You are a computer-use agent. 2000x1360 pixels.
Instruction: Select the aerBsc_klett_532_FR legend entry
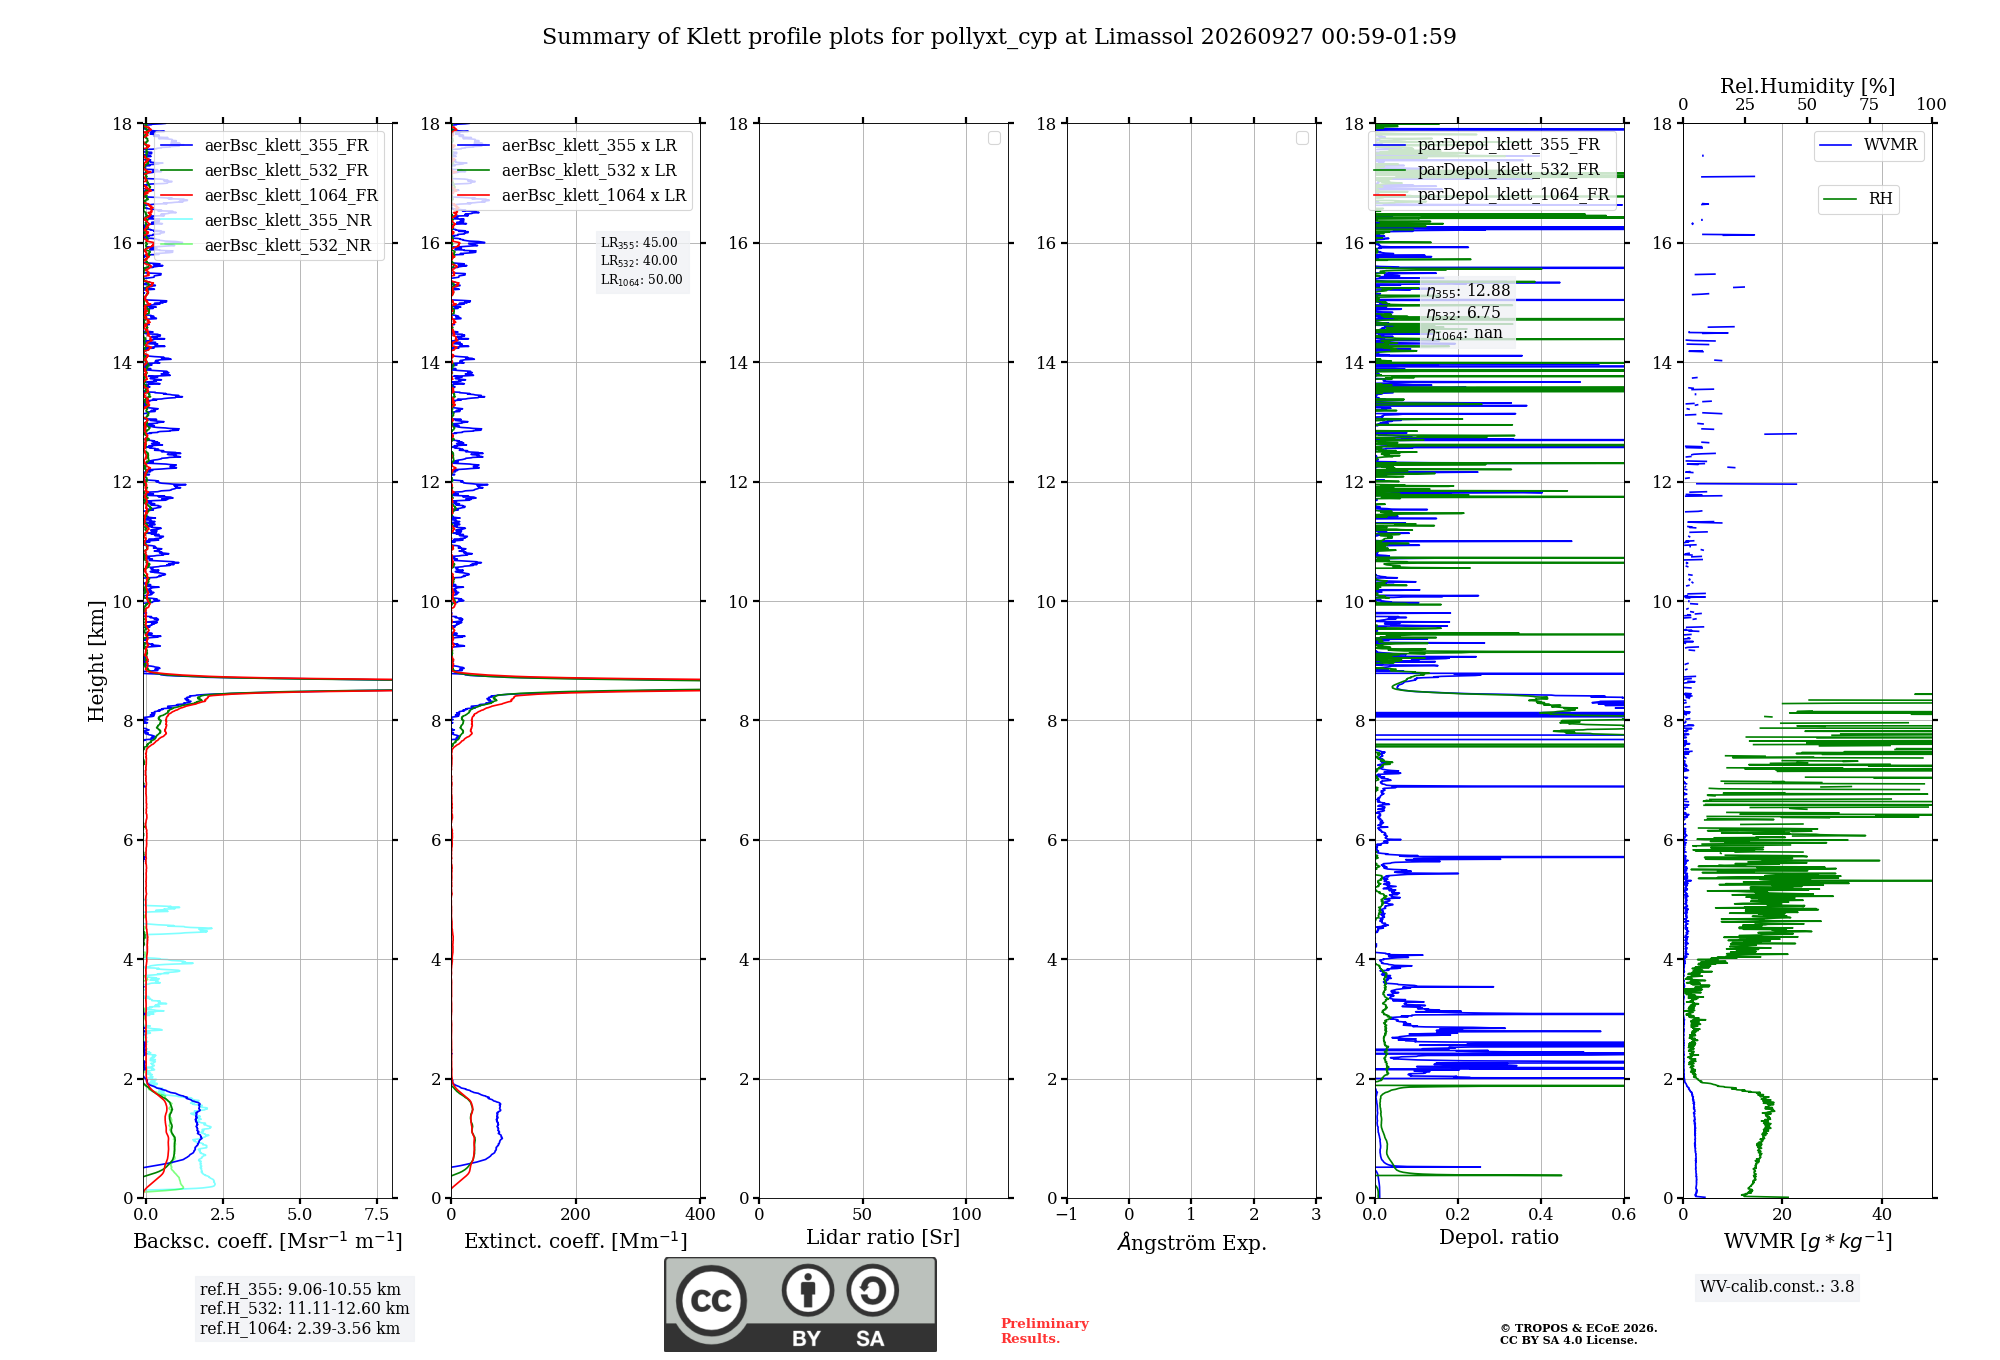click(x=270, y=170)
